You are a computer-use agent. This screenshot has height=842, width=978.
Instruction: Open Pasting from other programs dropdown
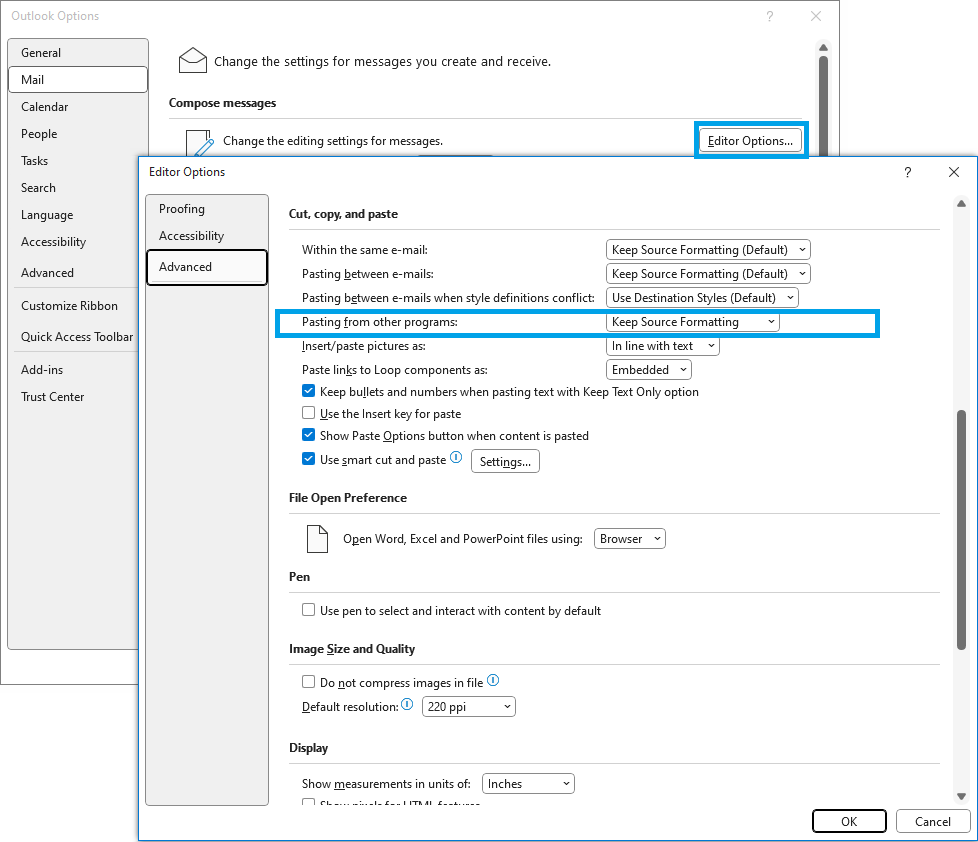click(693, 322)
